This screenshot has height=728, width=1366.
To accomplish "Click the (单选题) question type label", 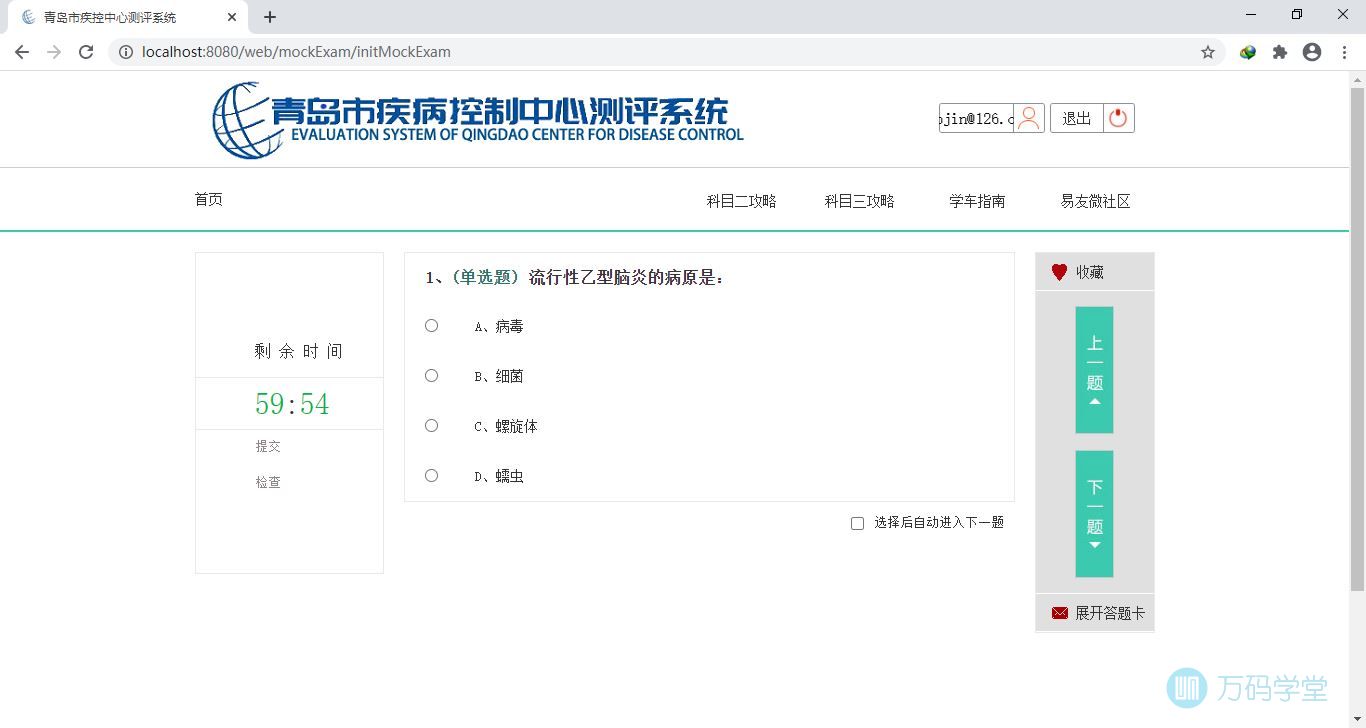I will (x=486, y=278).
